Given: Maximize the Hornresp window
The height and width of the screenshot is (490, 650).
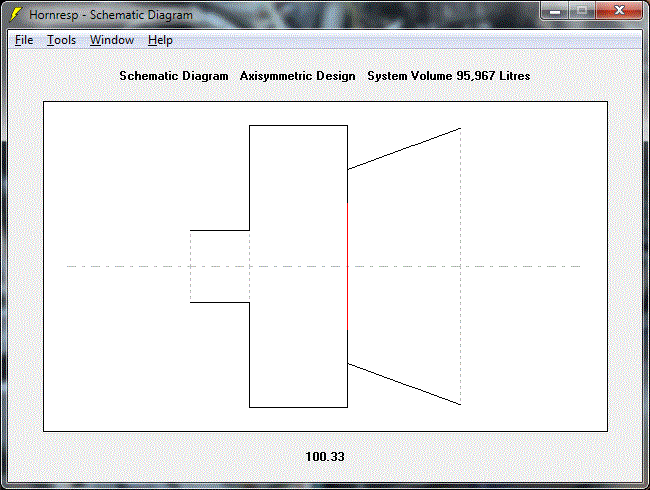Looking at the screenshot, I should pos(582,11).
